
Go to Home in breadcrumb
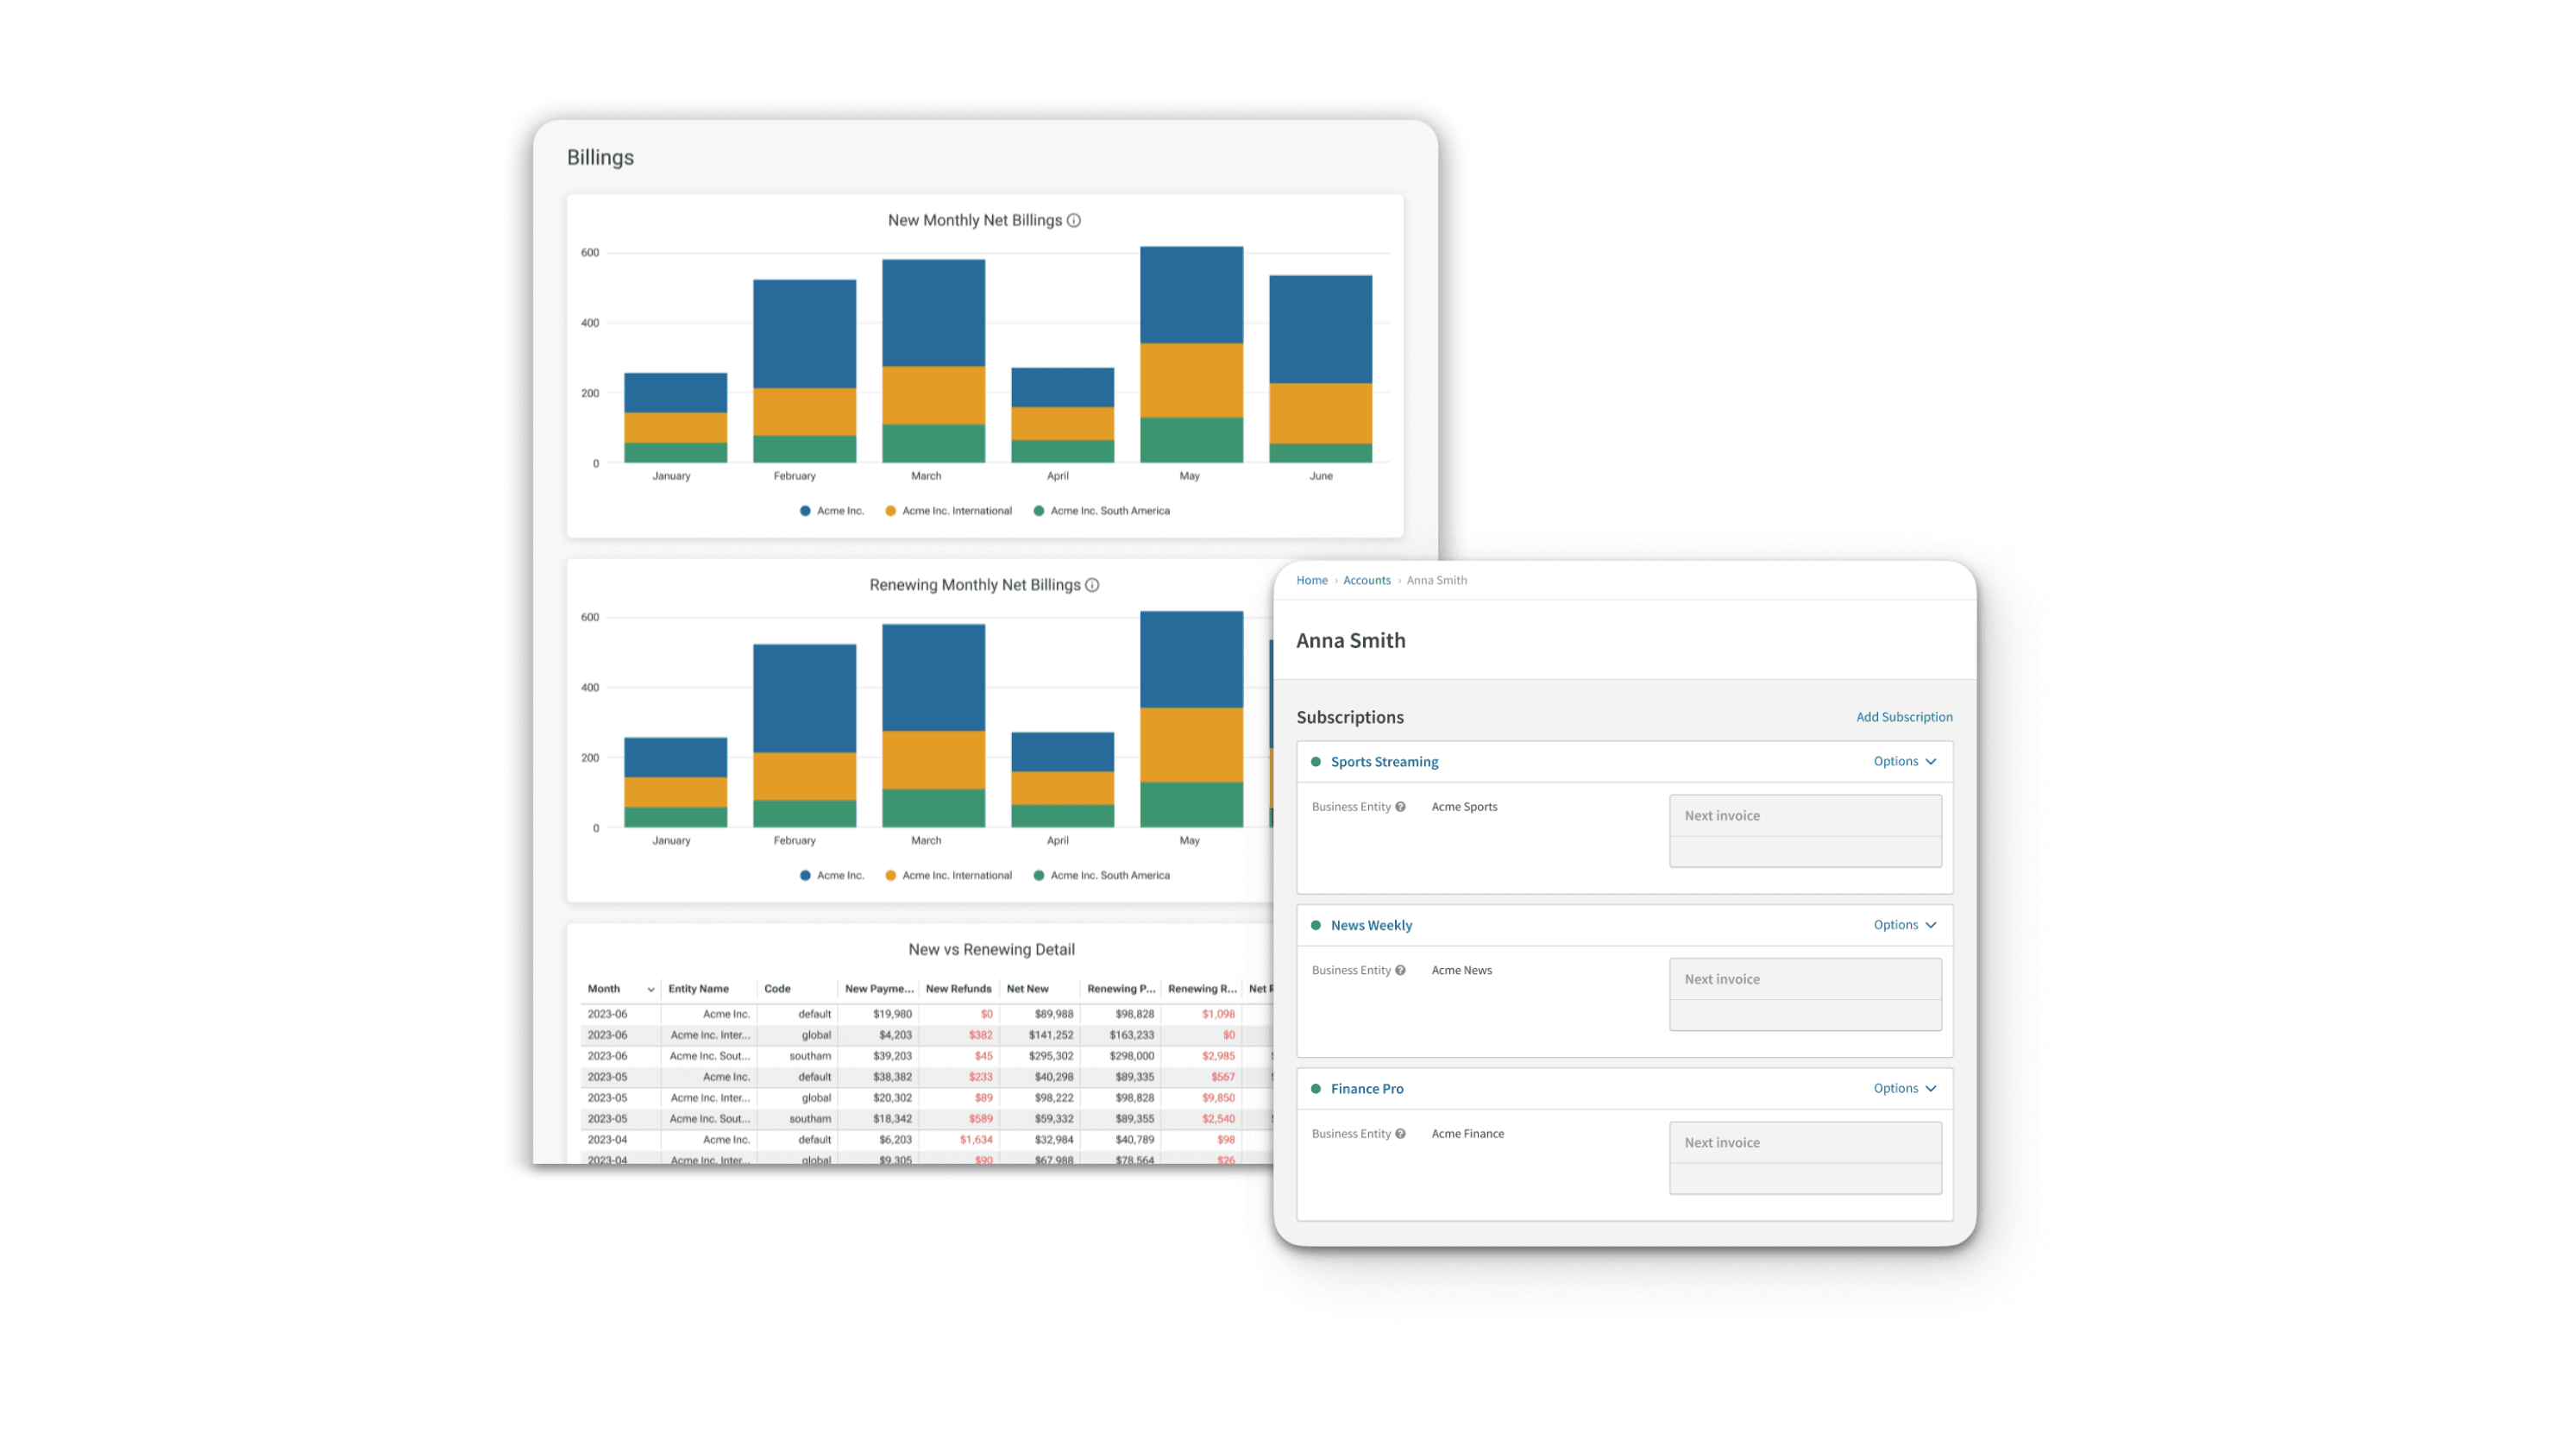tap(1311, 580)
